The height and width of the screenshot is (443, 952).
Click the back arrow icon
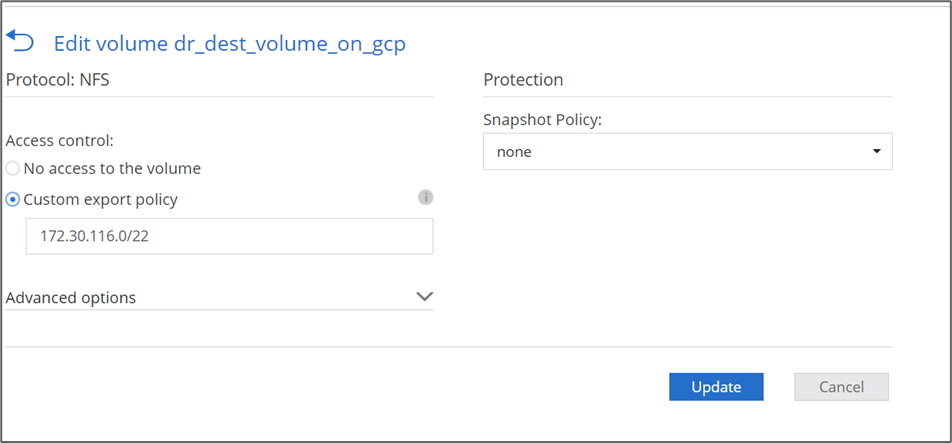[x=20, y=40]
